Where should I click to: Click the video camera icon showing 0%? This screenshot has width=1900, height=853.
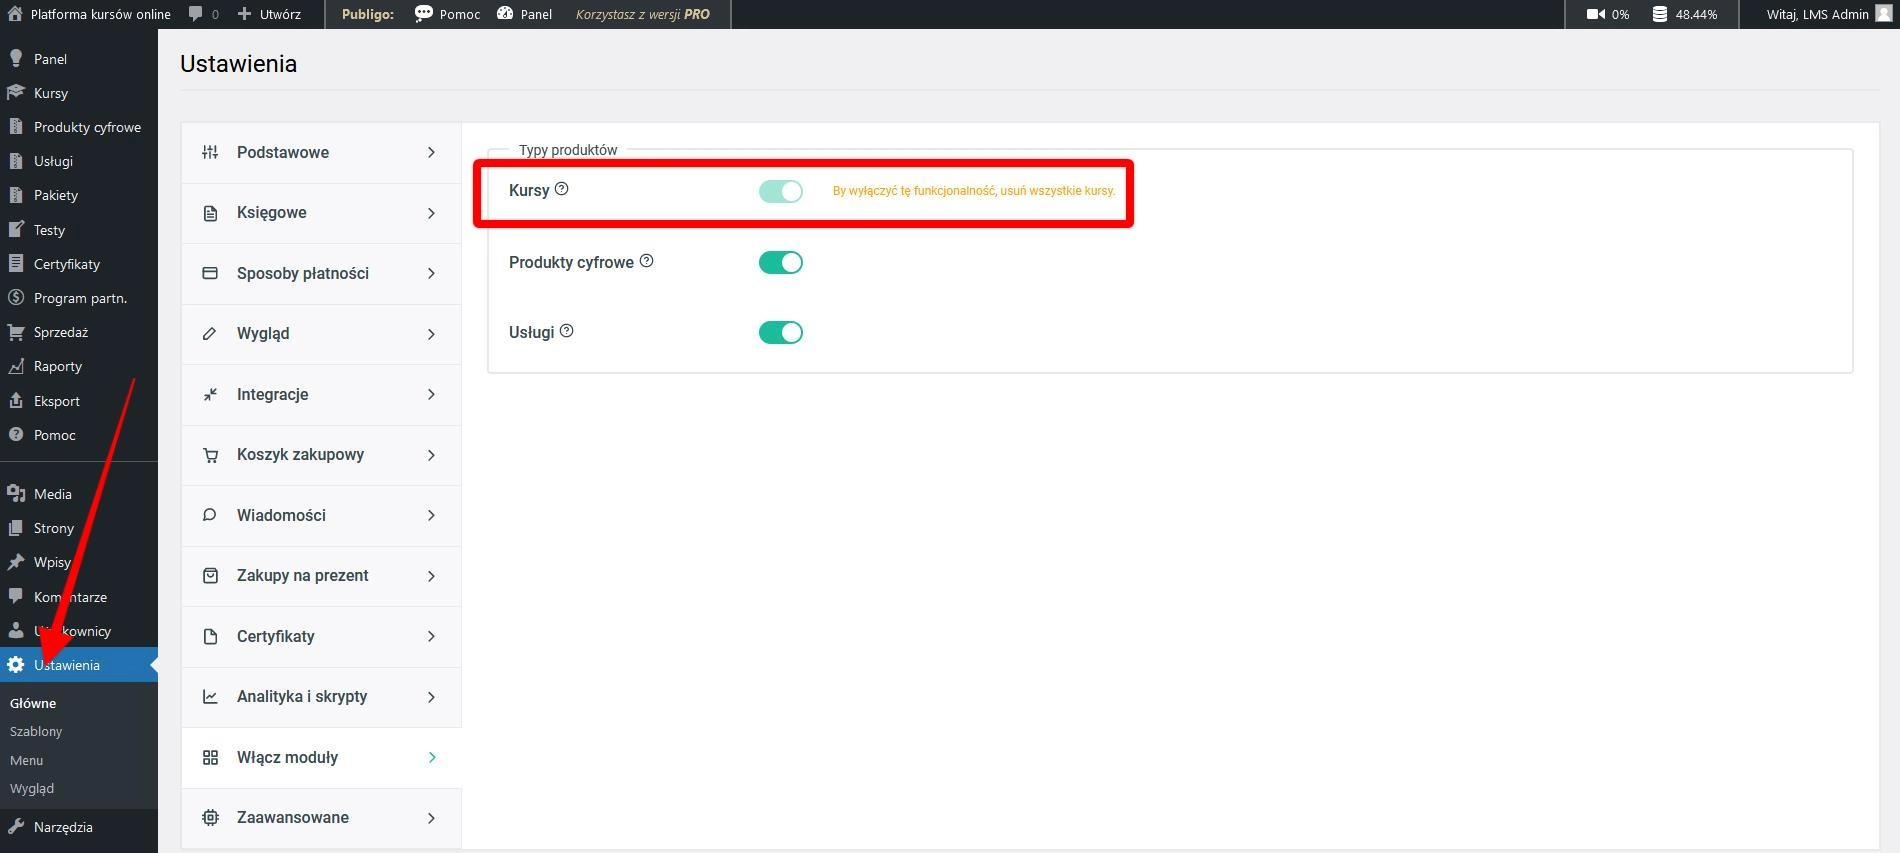tap(1596, 14)
